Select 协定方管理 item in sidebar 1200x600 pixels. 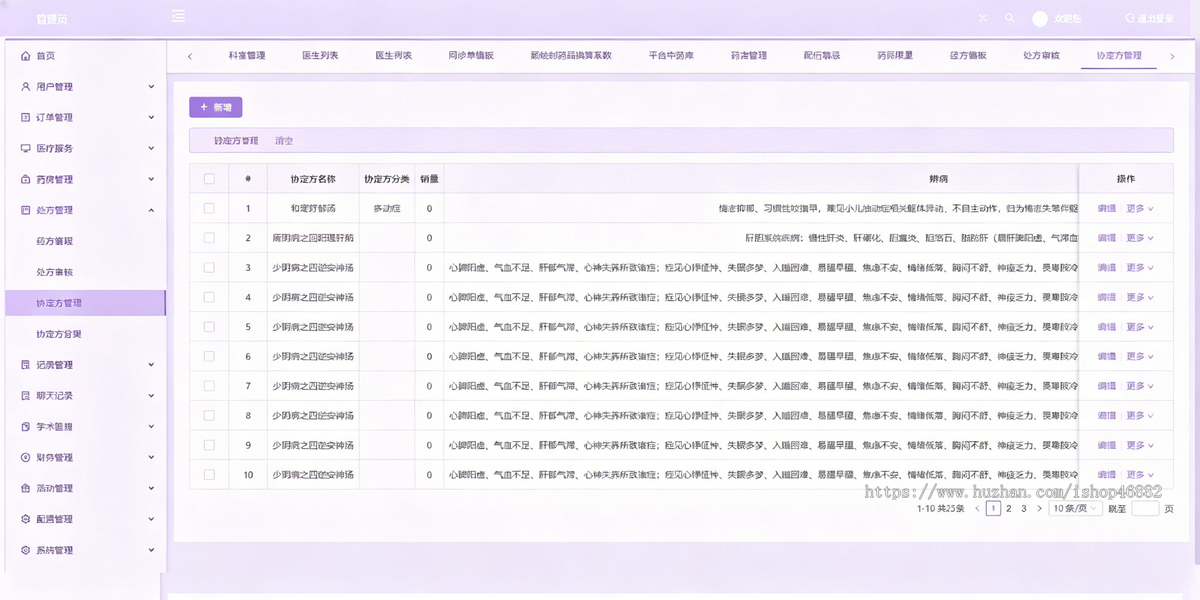[x=84, y=303]
